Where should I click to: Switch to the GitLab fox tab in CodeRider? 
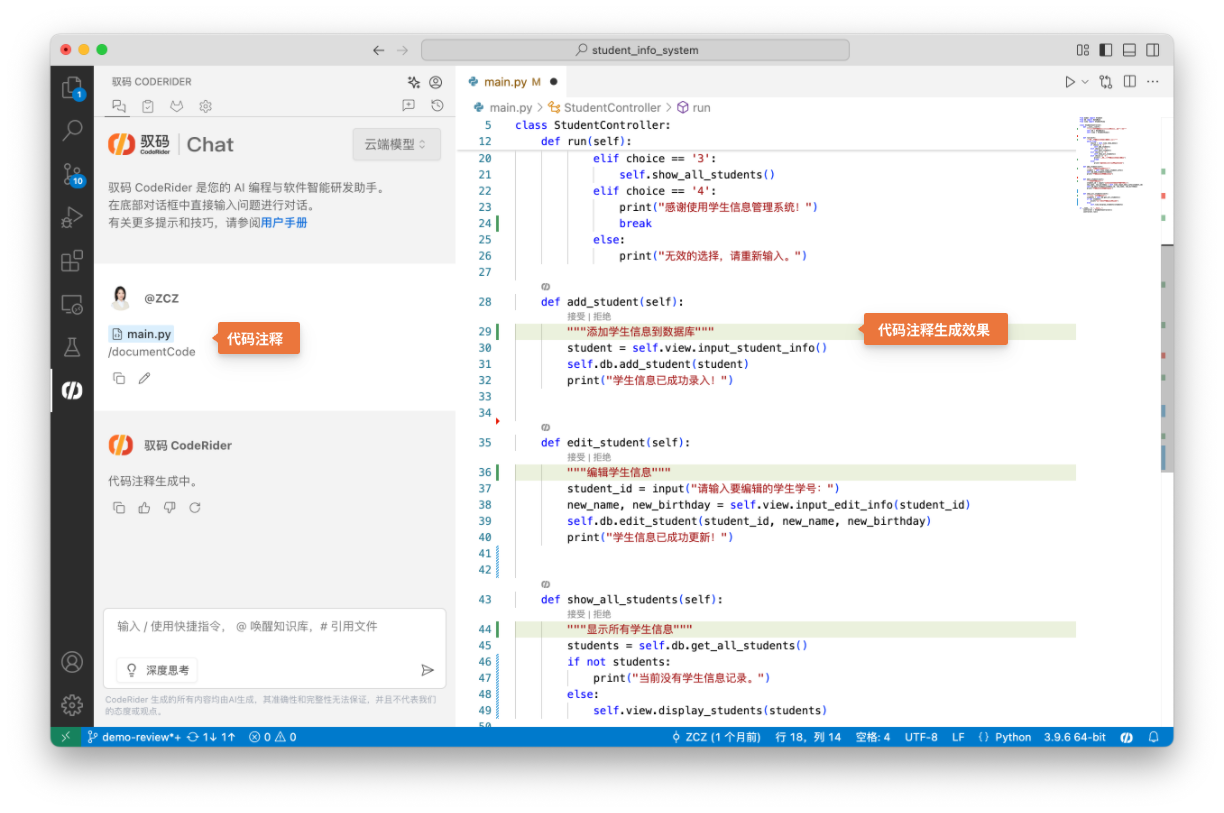[176, 105]
